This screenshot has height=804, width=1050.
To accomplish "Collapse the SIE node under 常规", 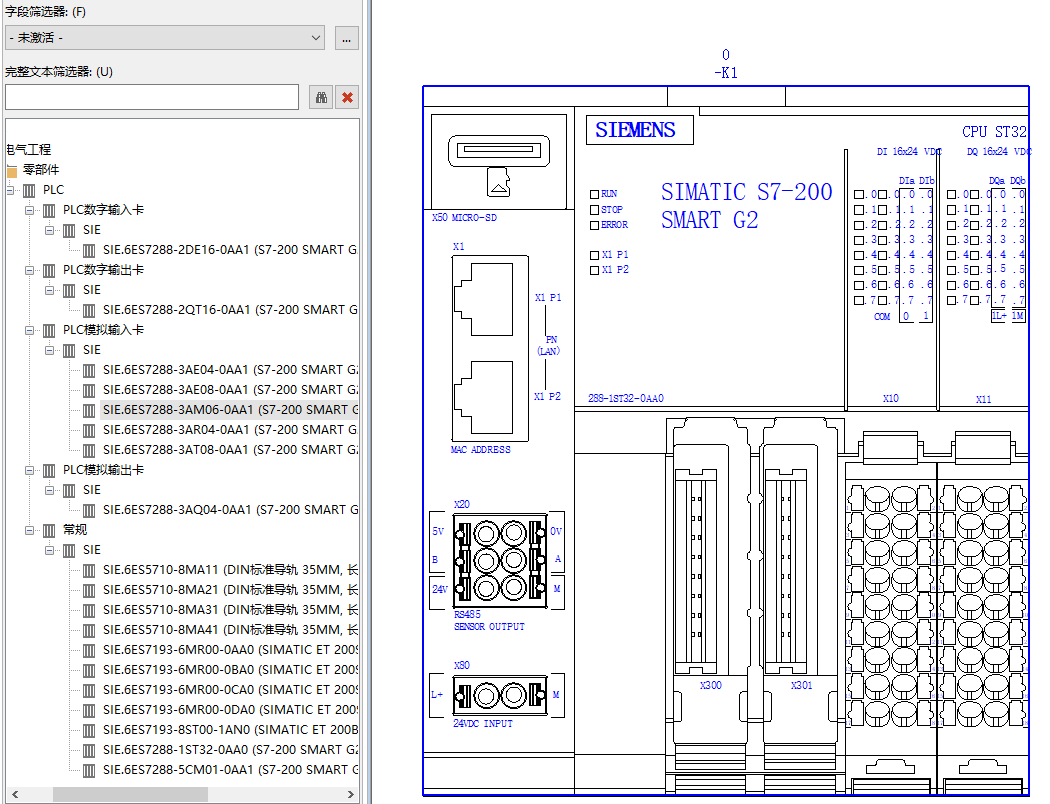I will [50, 550].
